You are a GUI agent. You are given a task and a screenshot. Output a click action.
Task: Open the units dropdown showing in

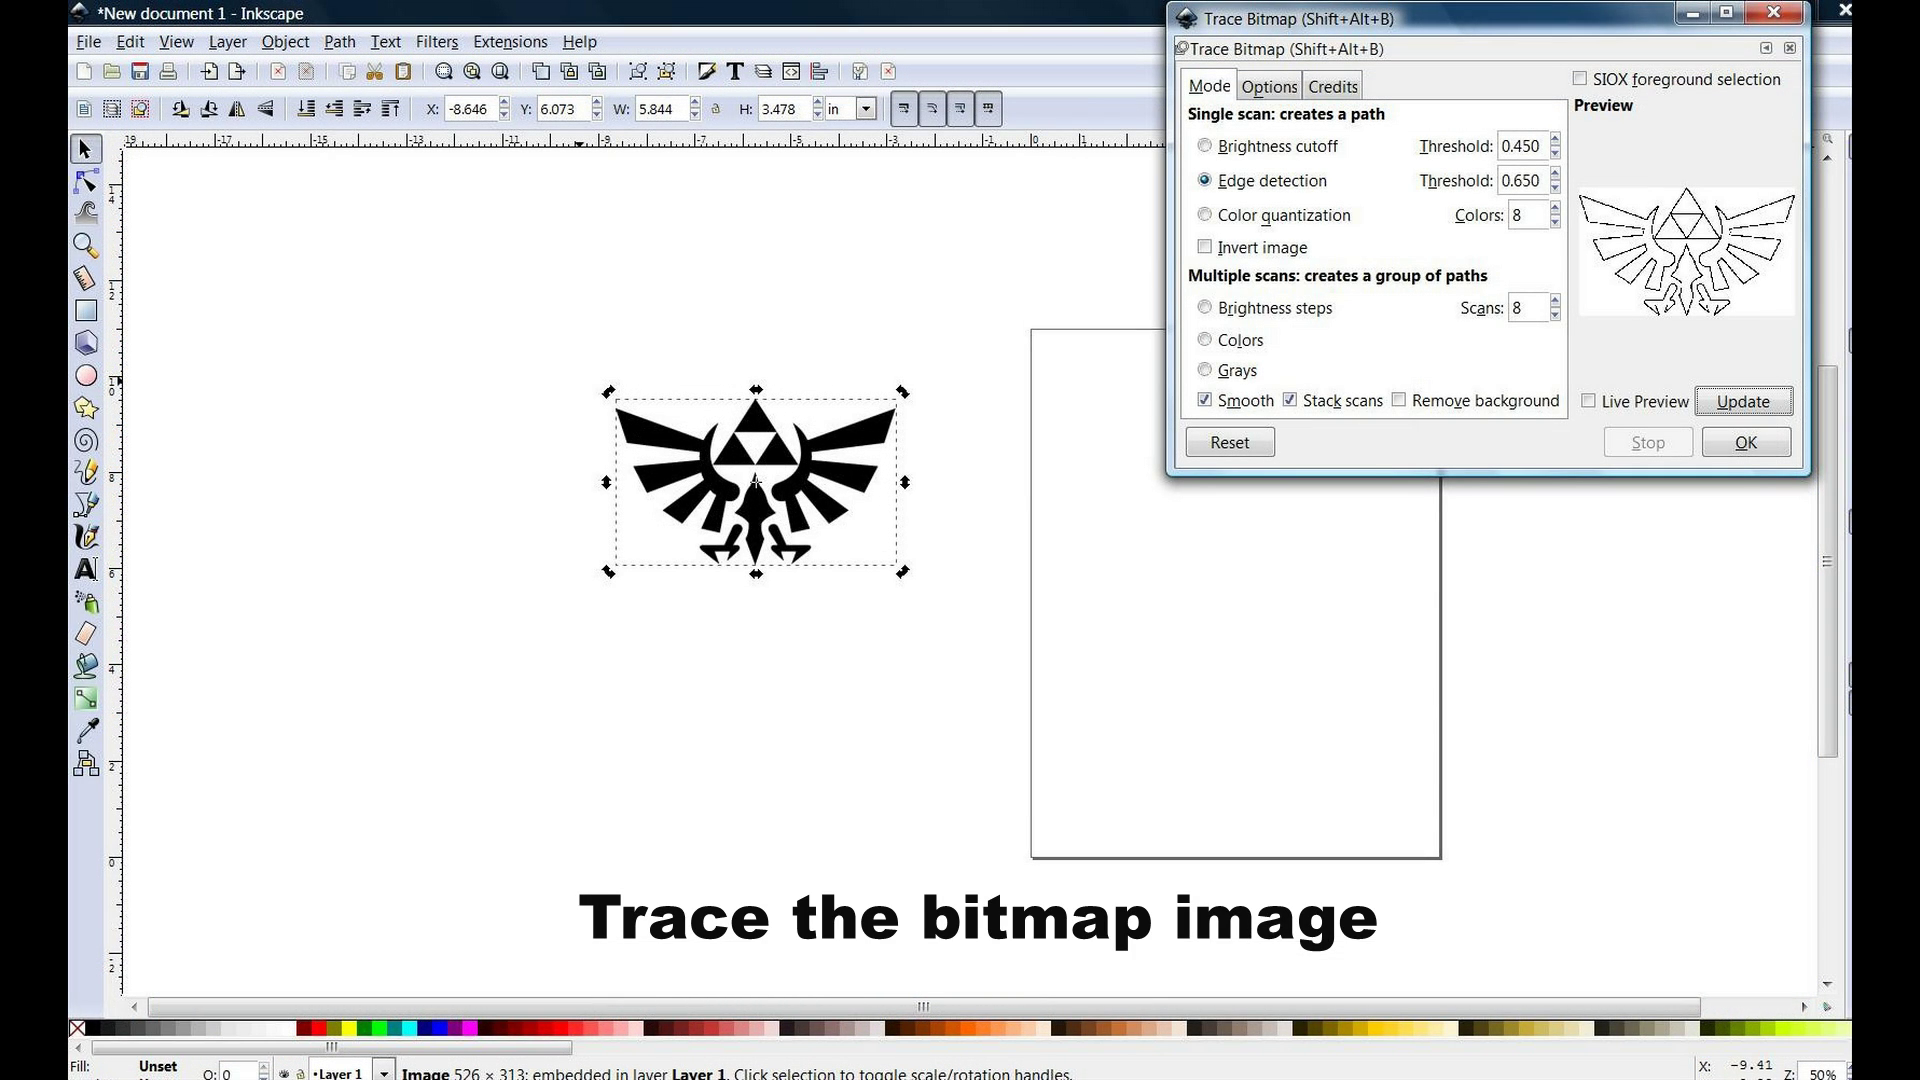pyautogui.click(x=866, y=109)
